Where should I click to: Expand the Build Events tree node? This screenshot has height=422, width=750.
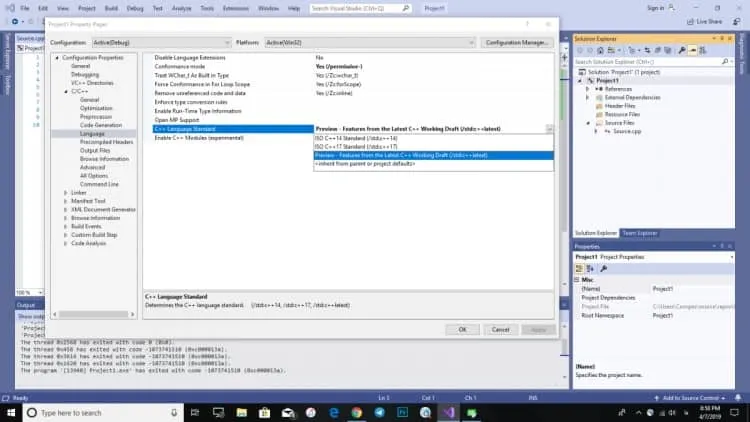tap(66, 227)
